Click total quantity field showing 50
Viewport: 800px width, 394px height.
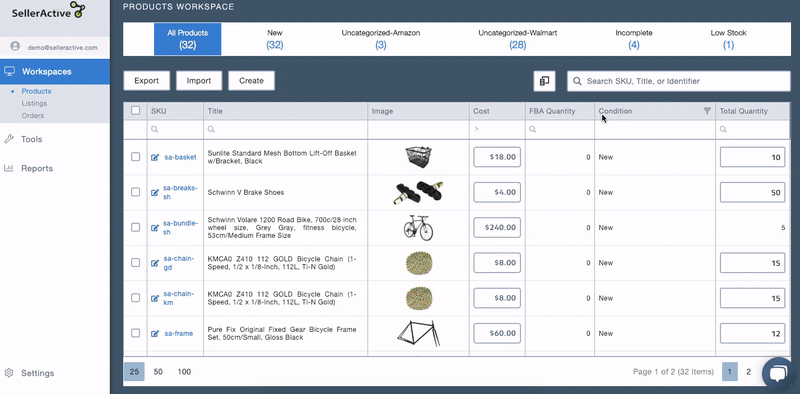pos(752,192)
